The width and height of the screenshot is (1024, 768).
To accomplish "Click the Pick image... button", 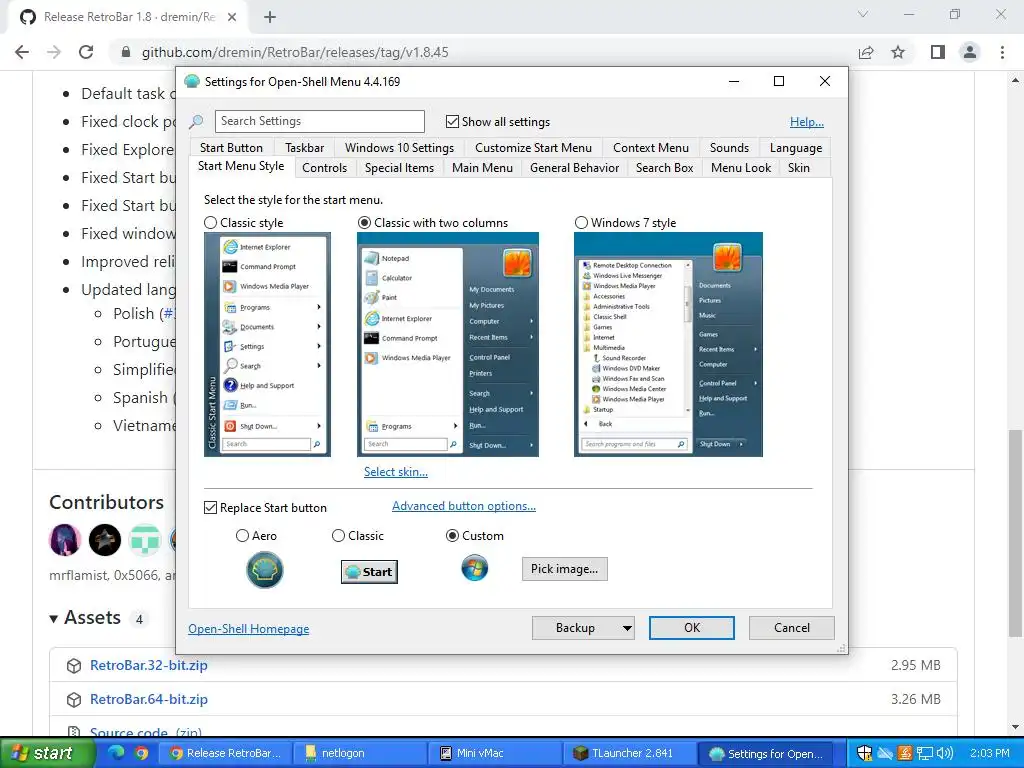I will coord(564,569).
